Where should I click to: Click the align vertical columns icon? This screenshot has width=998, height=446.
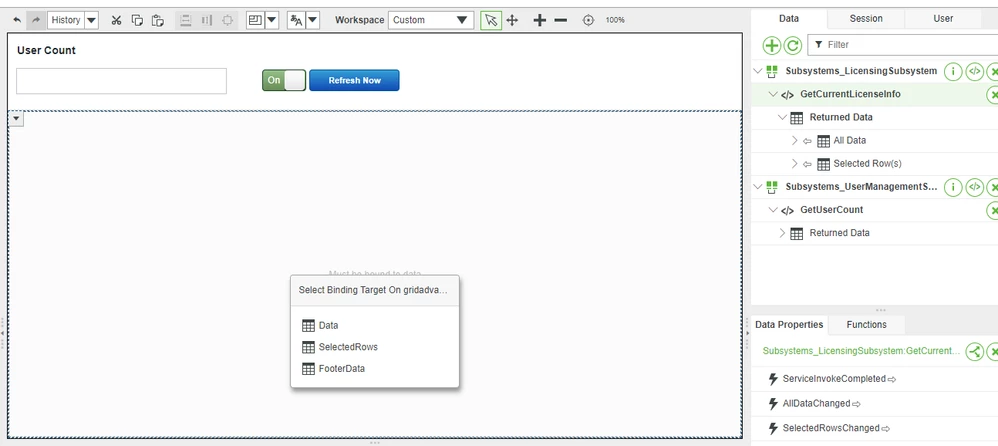coord(206,20)
